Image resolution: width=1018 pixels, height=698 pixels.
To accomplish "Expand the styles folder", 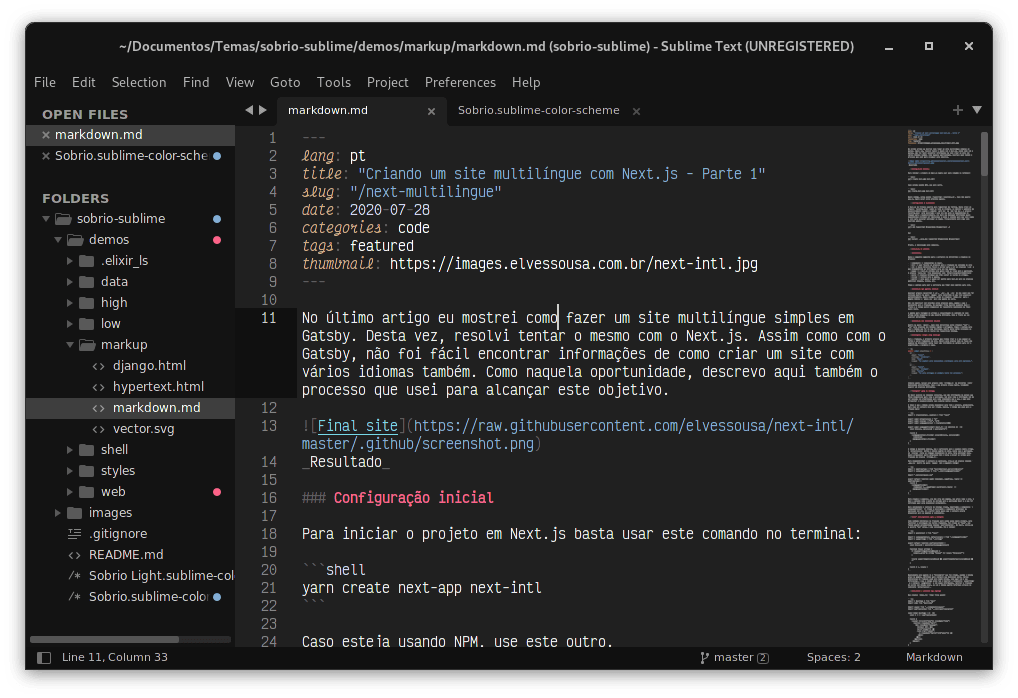I will pyautogui.click(x=70, y=471).
